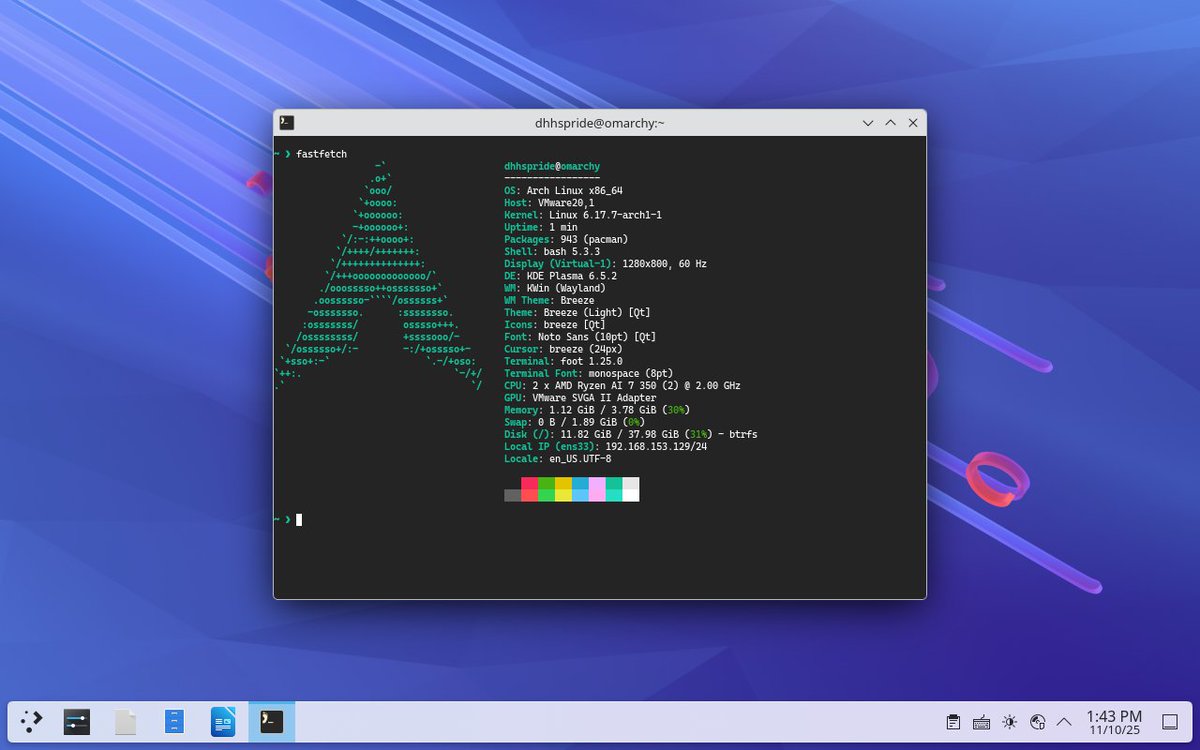
Task: Click the Icons: breeze [Qt] line
Action: (x=555, y=324)
